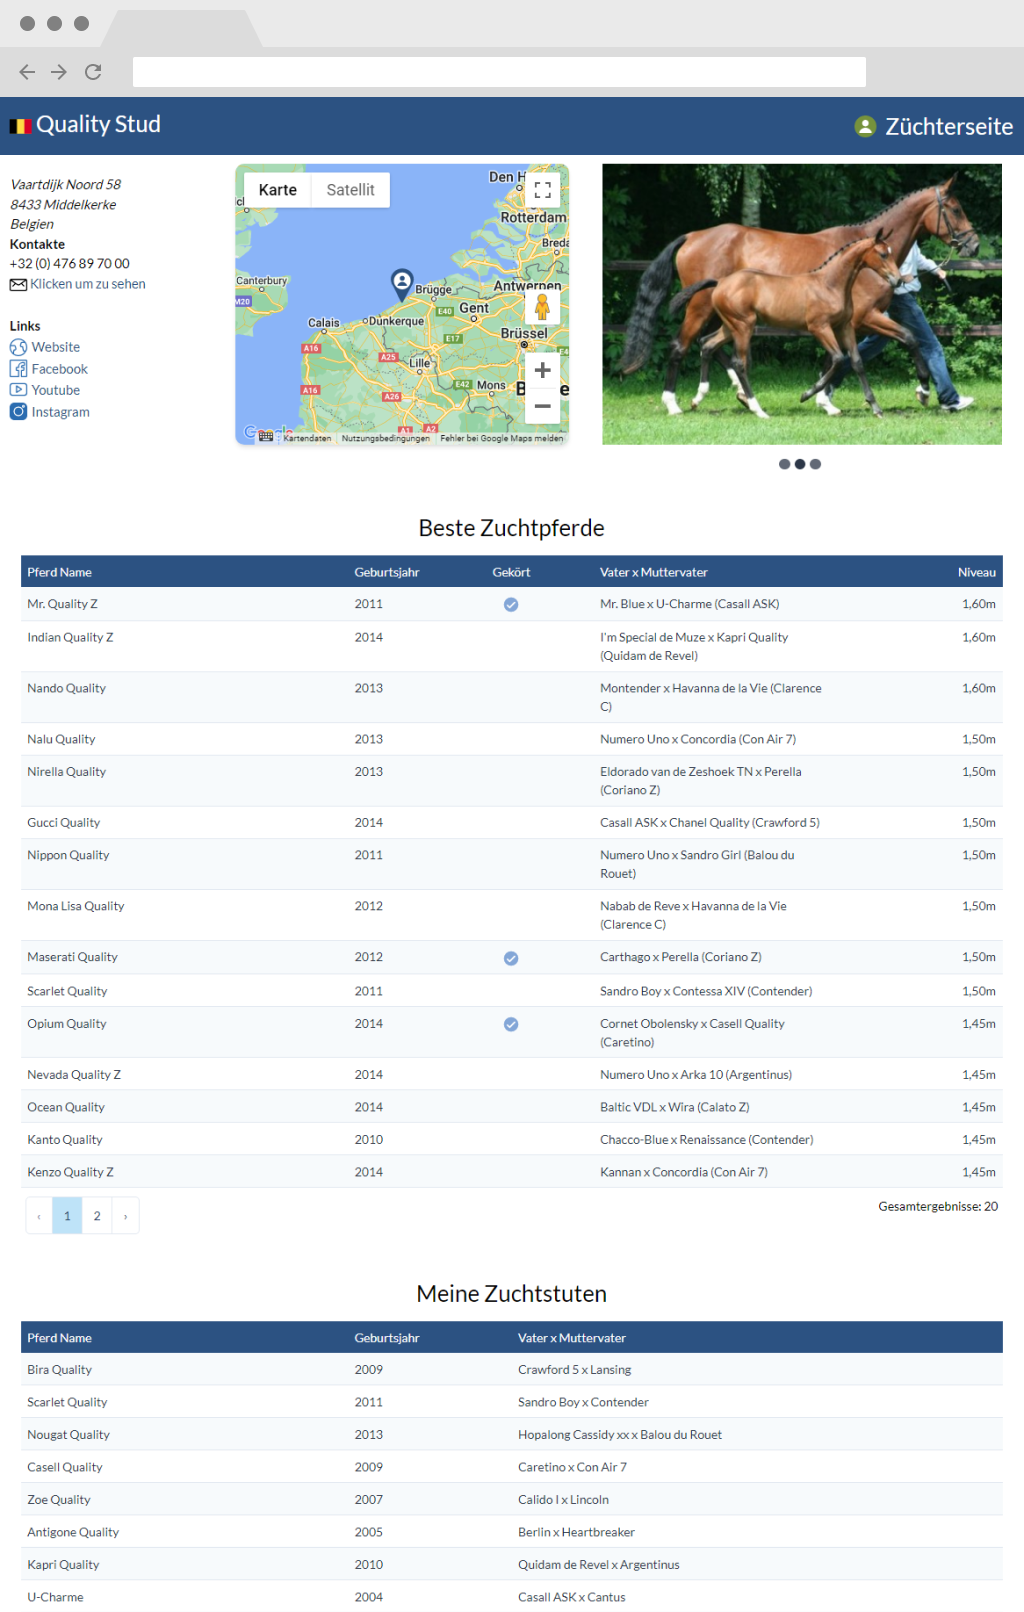Open map Nutzungsbedingungen link

pos(385,438)
